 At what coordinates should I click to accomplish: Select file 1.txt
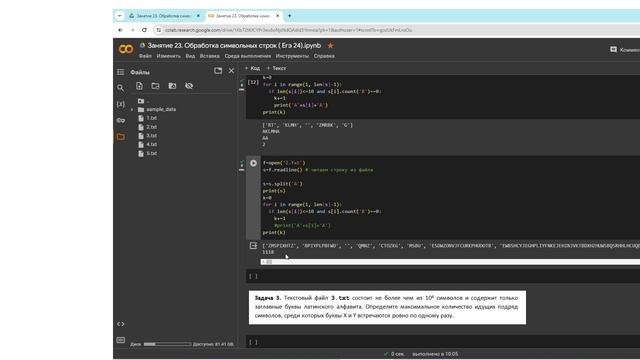pyautogui.click(x=151, y=118)
